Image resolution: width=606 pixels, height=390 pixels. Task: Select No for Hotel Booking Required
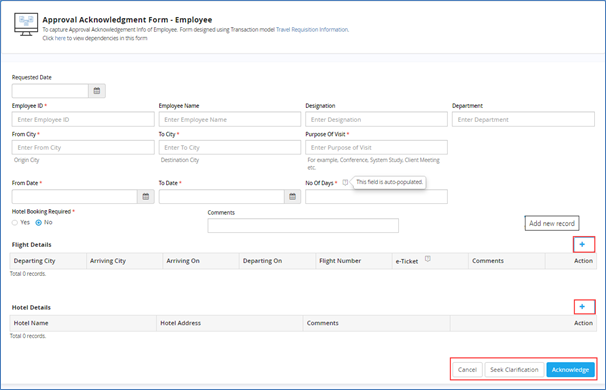(x=39, y=223)
